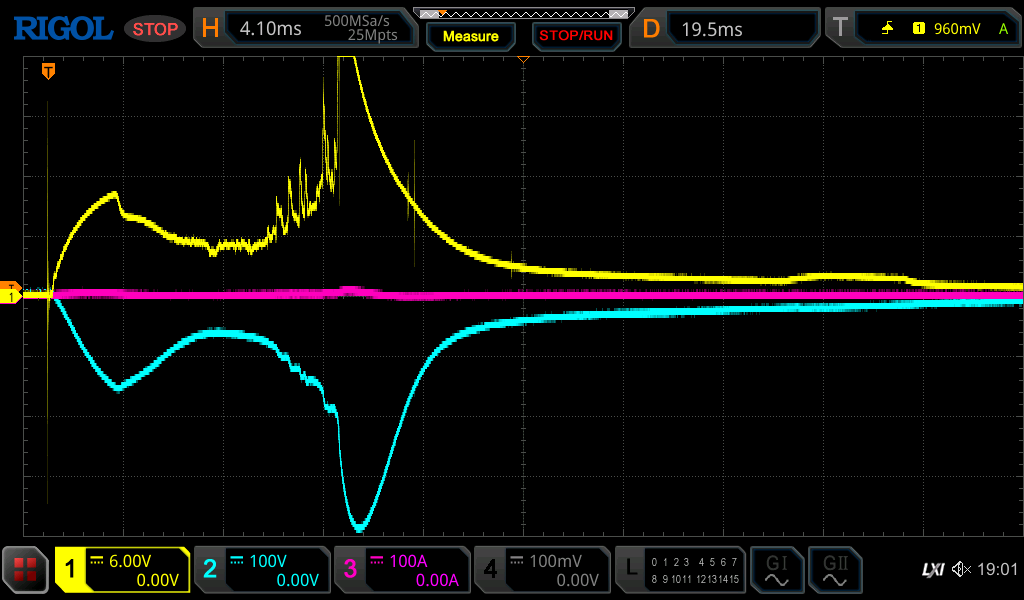Viewport: 1024px width, 600px height.
Task: Click the muted speaker sound icon
Action: 961,570
